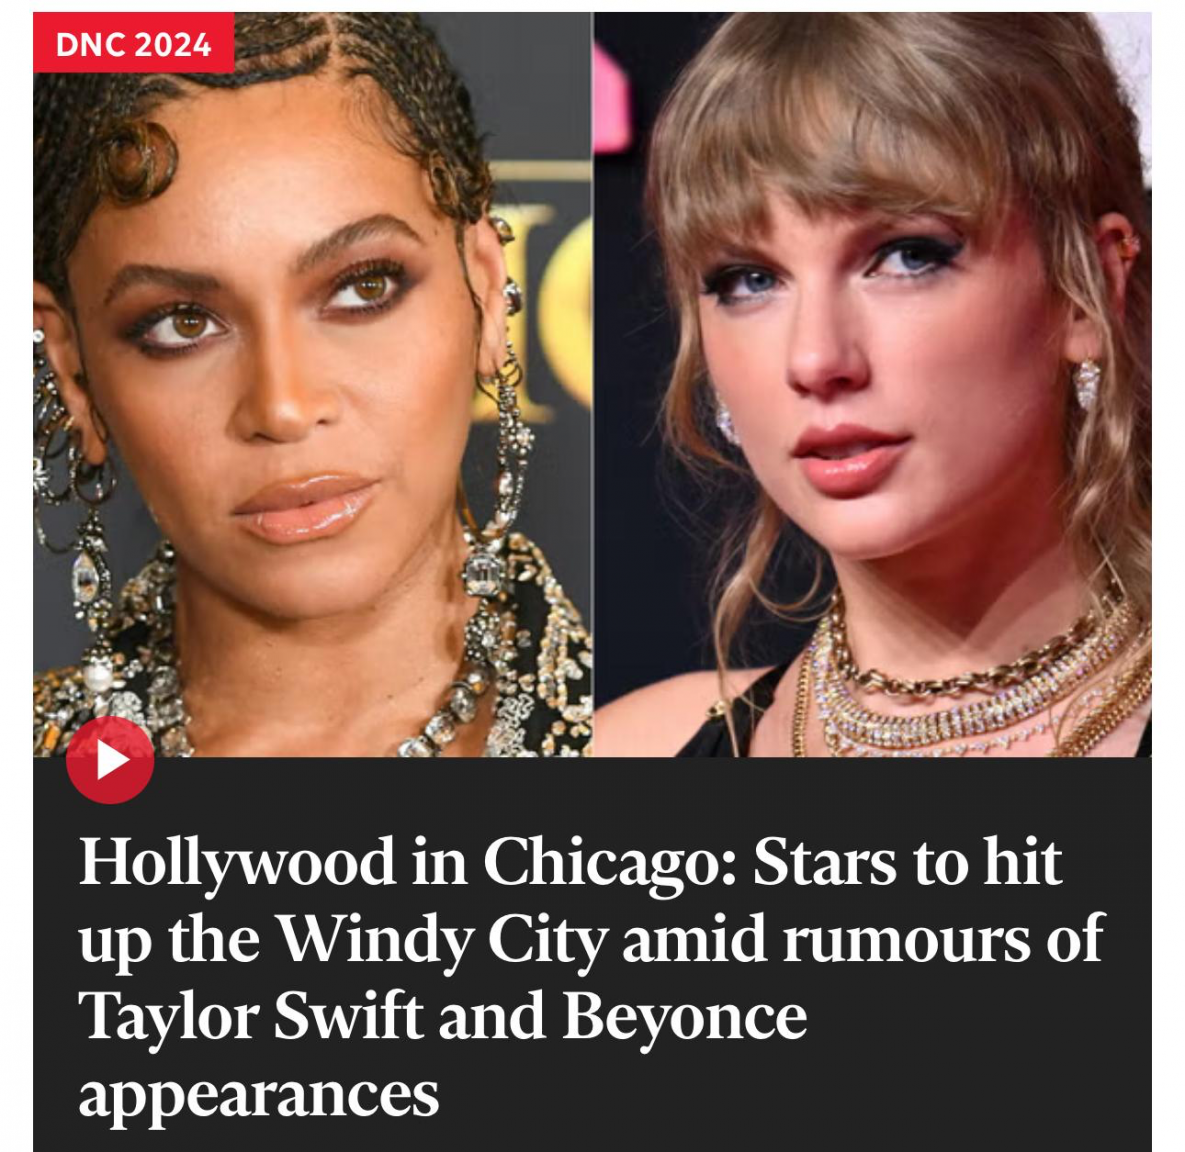Screen dimensions: 1185x1152
Task: Open the left photo of the braided-hair woman
Action: coord(313,384)
